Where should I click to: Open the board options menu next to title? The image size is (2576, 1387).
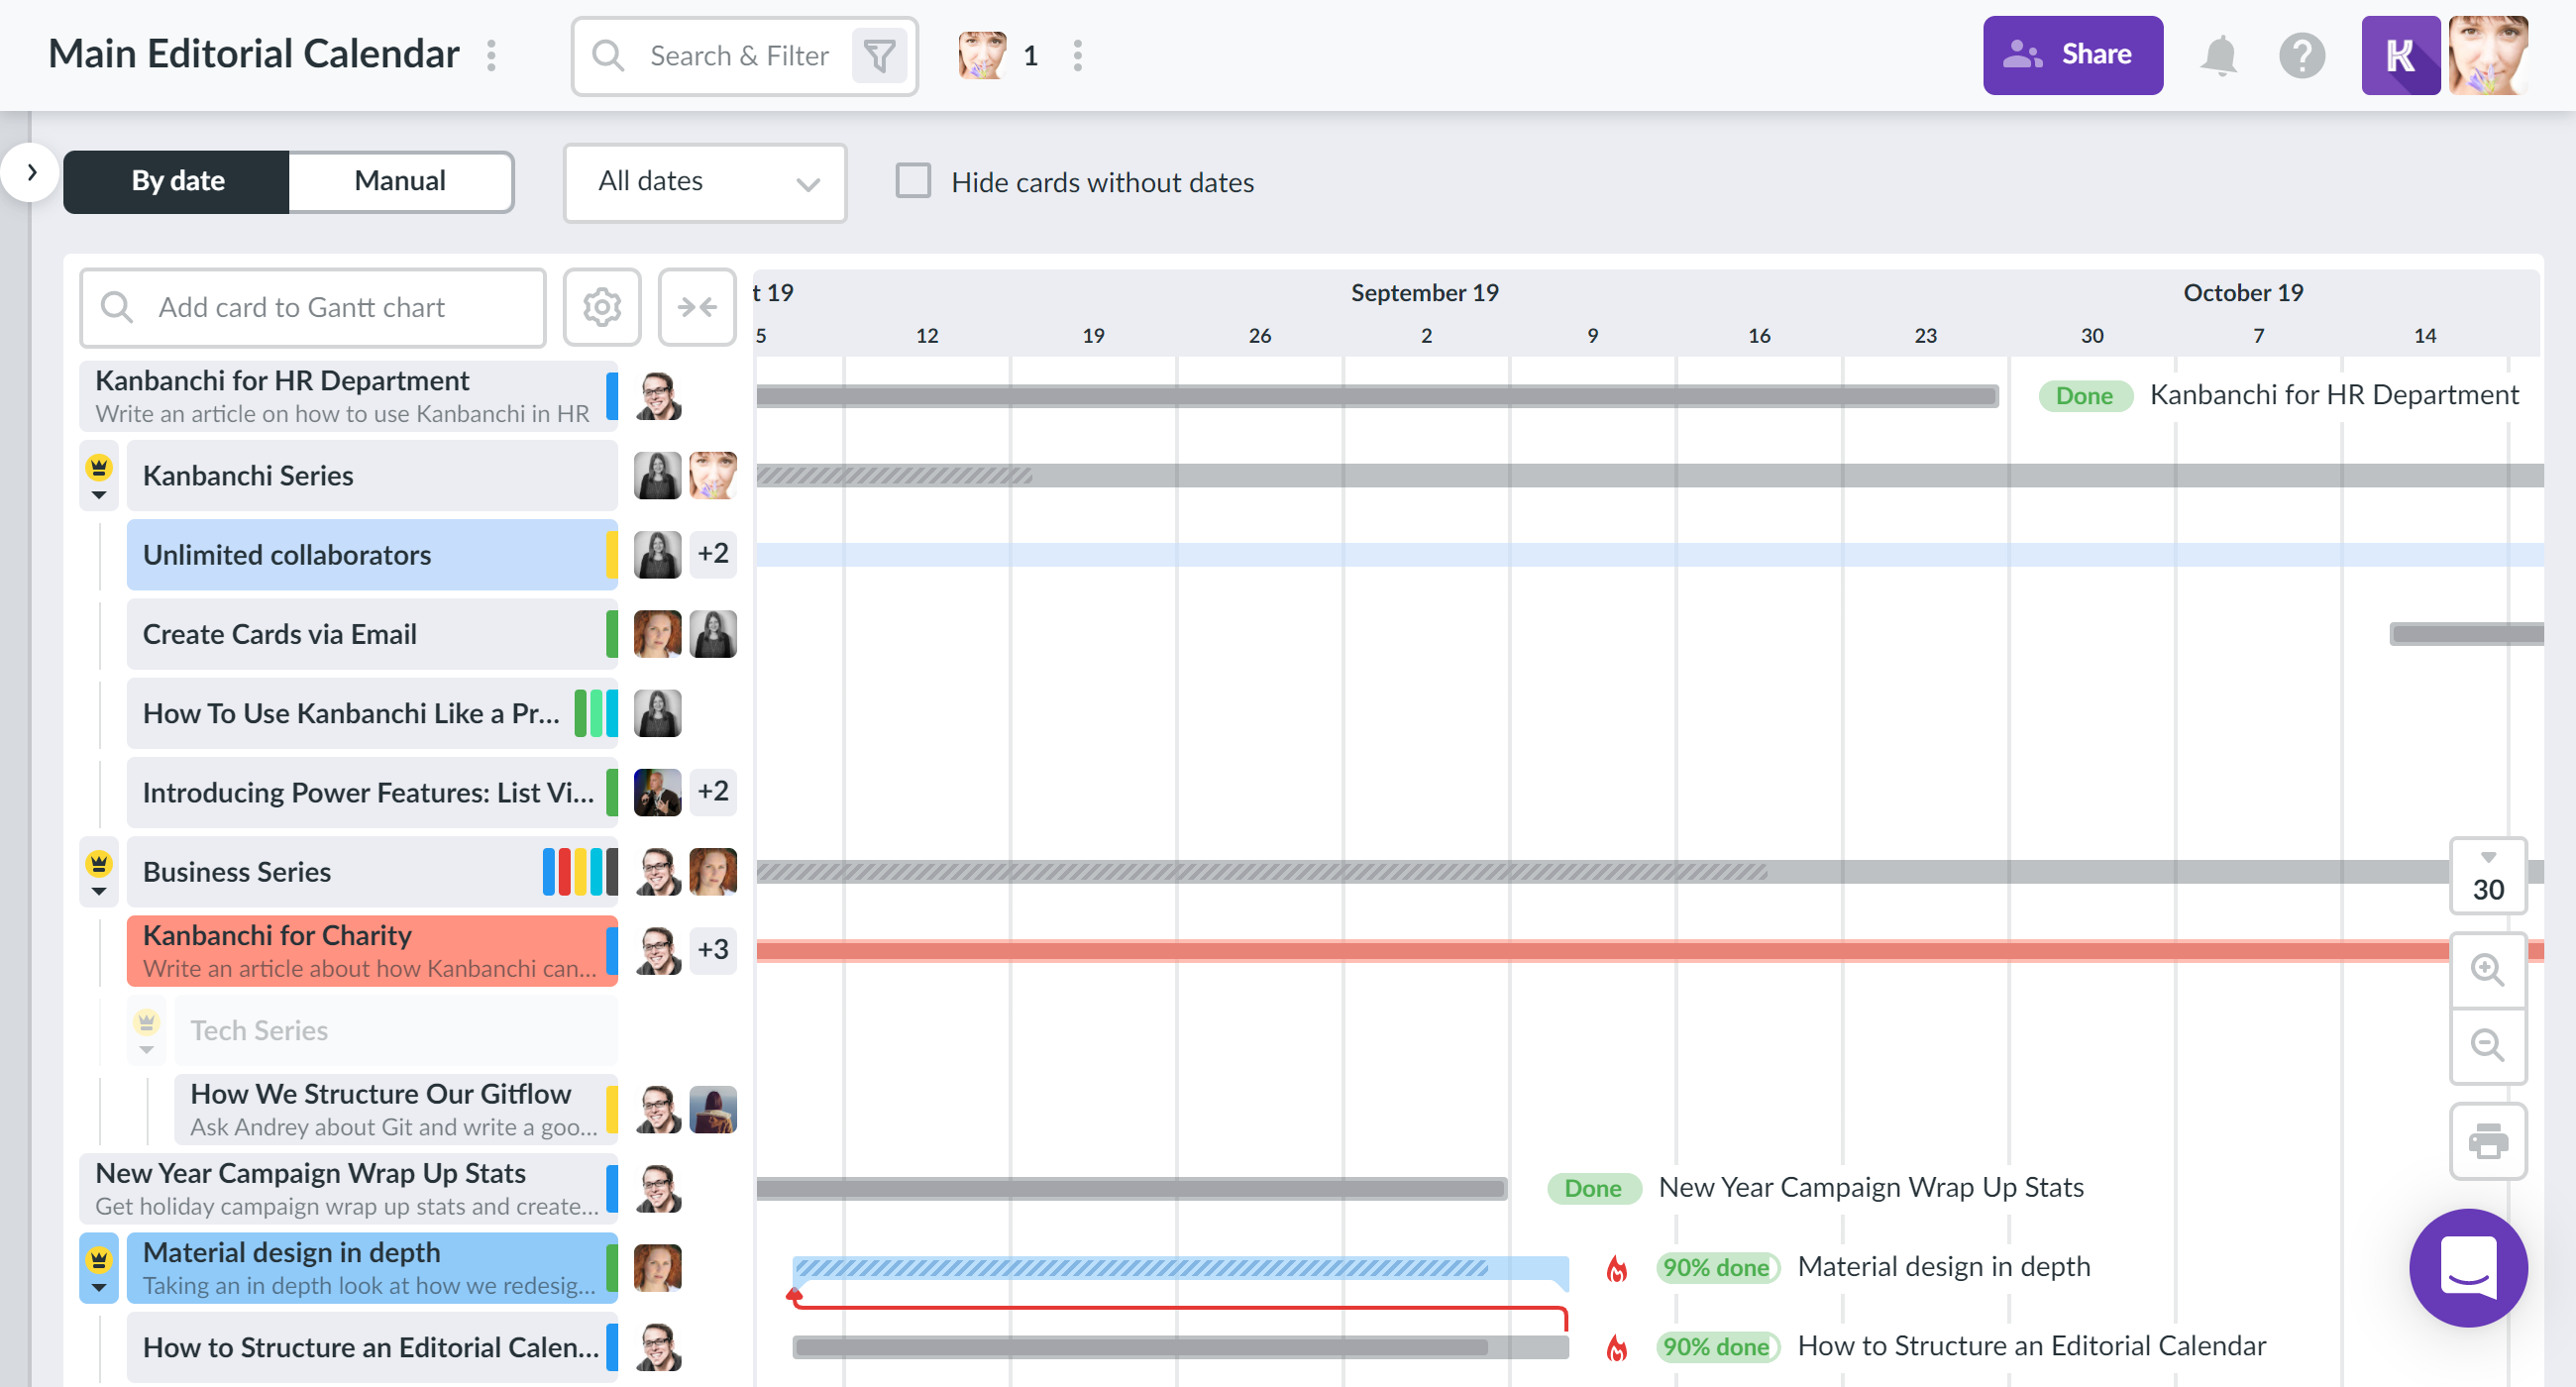(x=491, y=55)
